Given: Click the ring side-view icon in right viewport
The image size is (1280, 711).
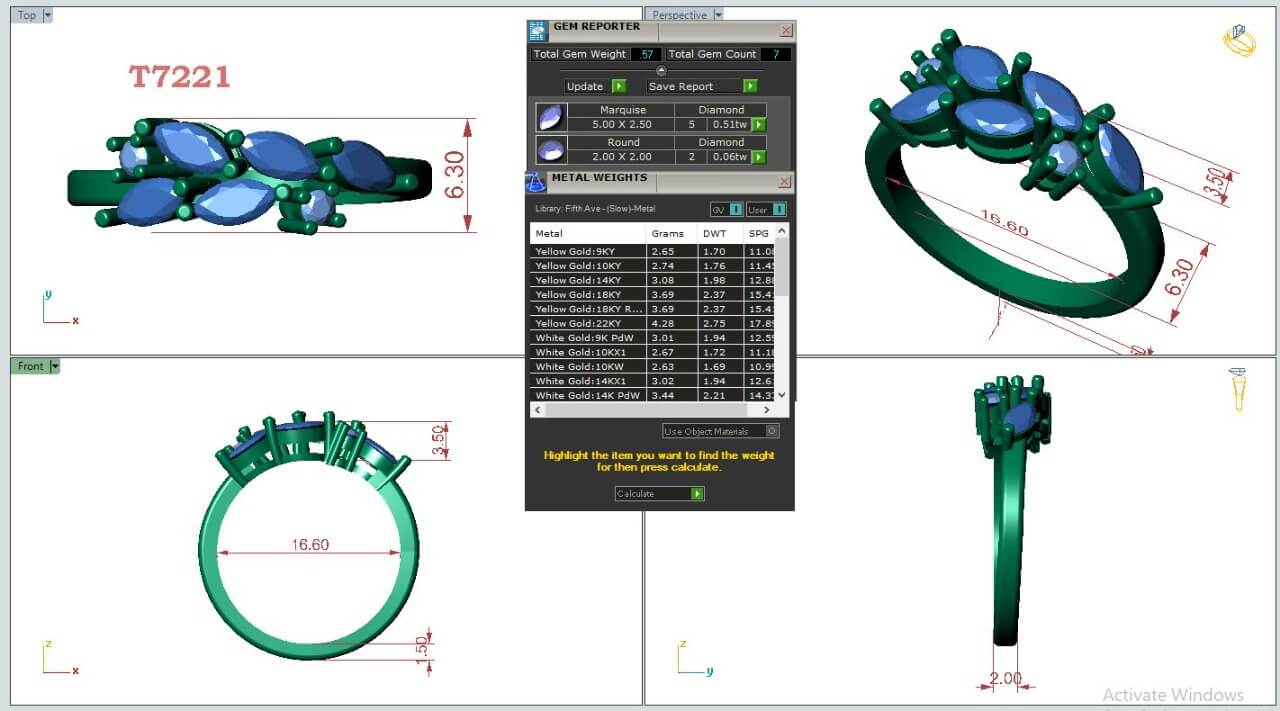Looking at the screenshot, I should point(1238,388).
